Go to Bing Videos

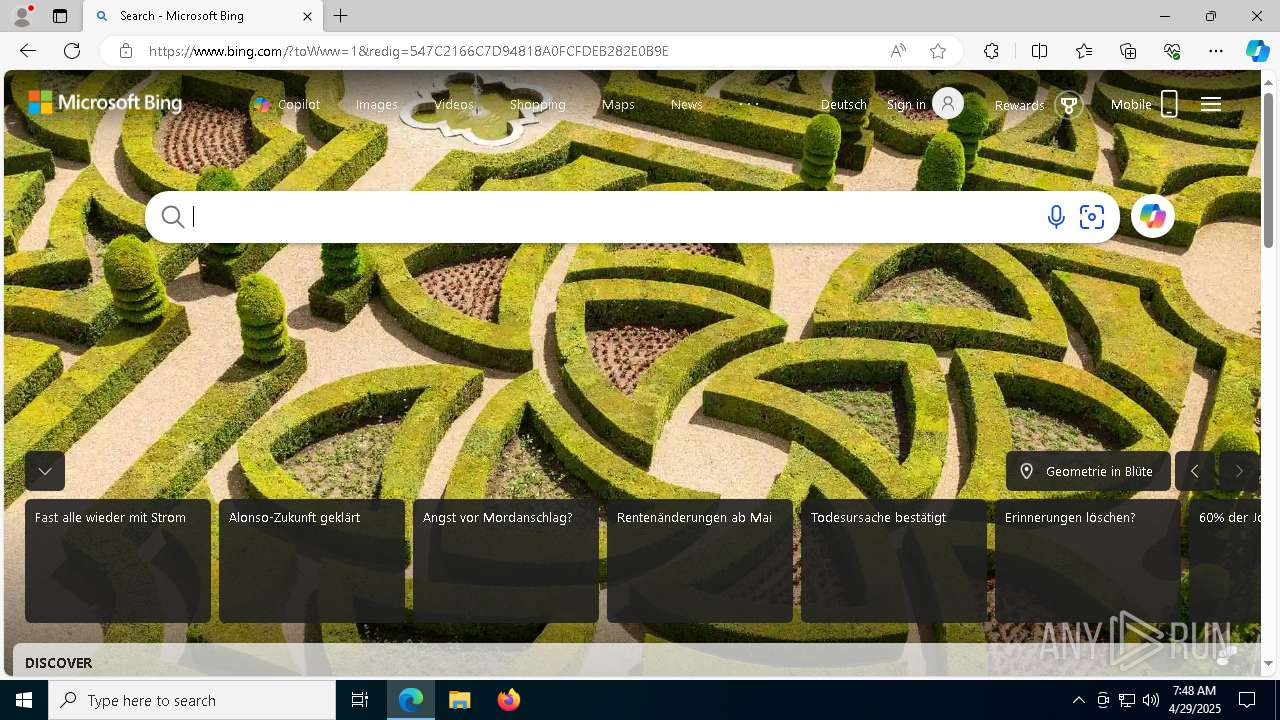coord(454,104)
